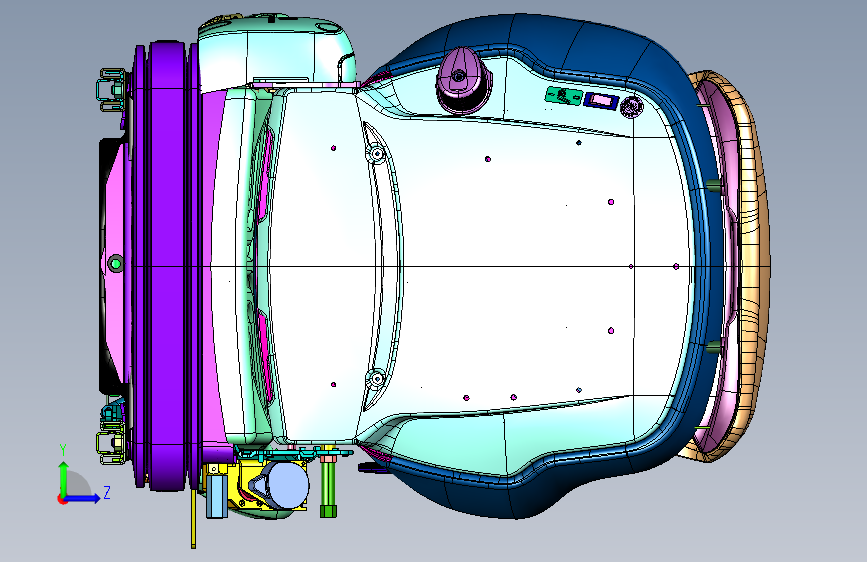This screenshot has height=562, width=867.
Task: Select the thin yellow rod at the bottom
Action: pos(194,519)
